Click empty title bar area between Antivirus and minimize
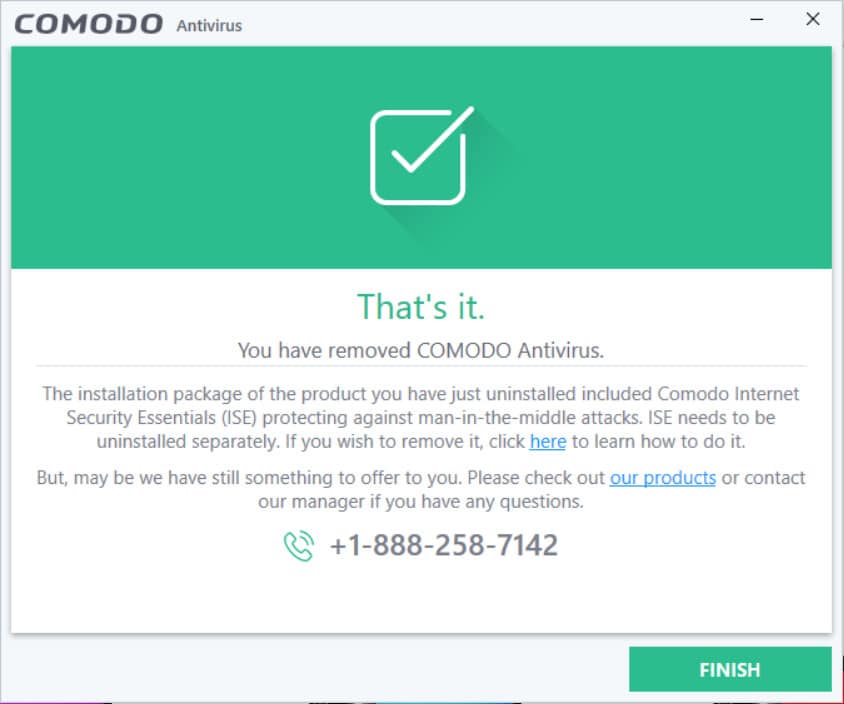844x704 pixels. pos(484,24)
